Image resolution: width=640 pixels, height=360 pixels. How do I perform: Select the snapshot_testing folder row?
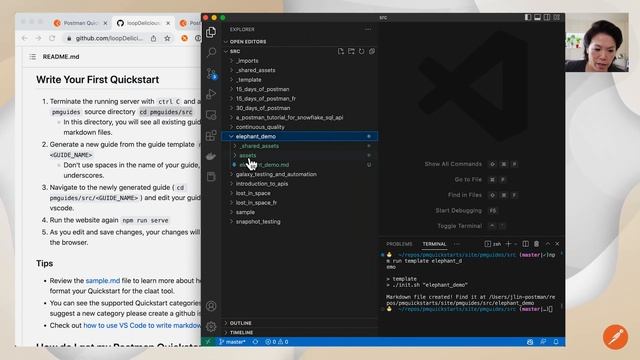[x=300, y=222]
